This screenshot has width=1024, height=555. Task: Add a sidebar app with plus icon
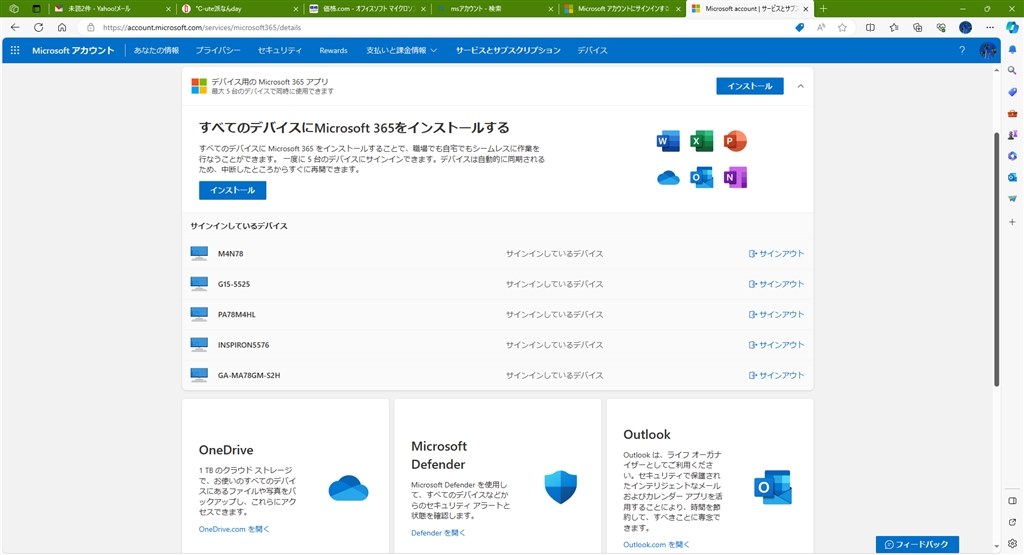(x=1012, y=222)
